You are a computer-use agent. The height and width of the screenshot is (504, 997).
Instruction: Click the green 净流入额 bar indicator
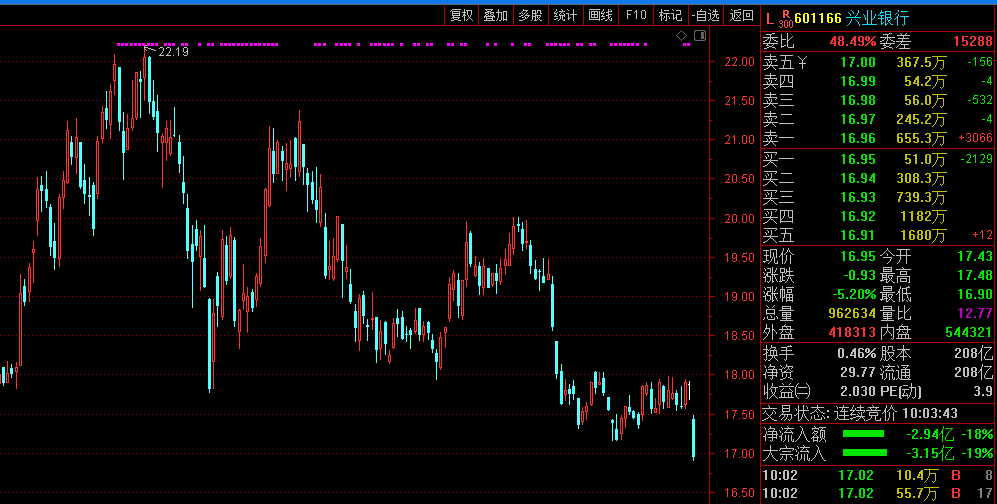click(x=863, y=435)
